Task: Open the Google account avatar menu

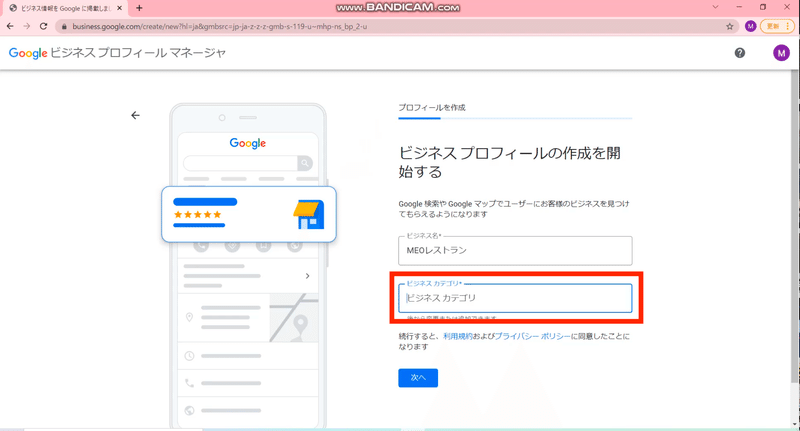Action: click(781, 53)
